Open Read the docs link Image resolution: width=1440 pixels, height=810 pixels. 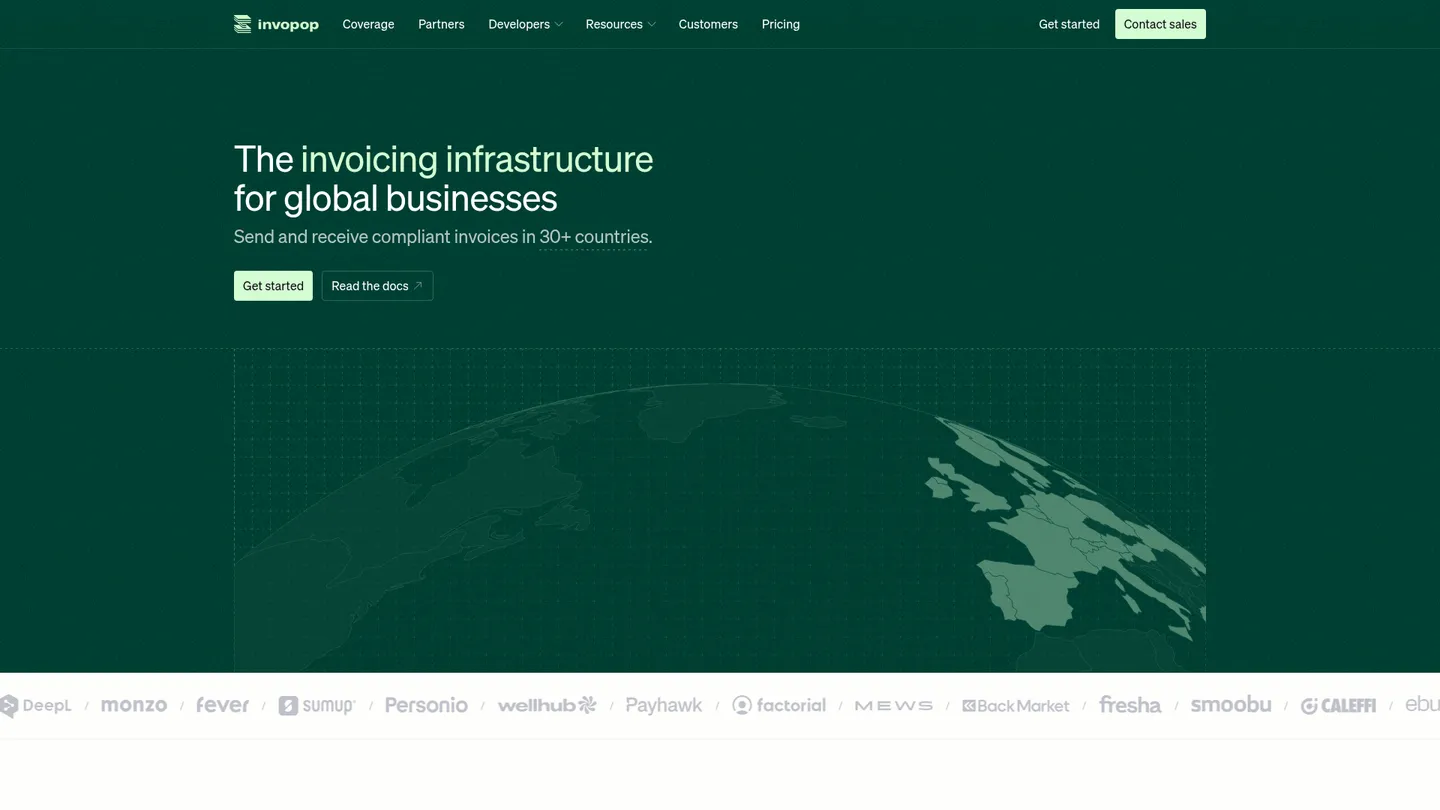coord(377,286)
